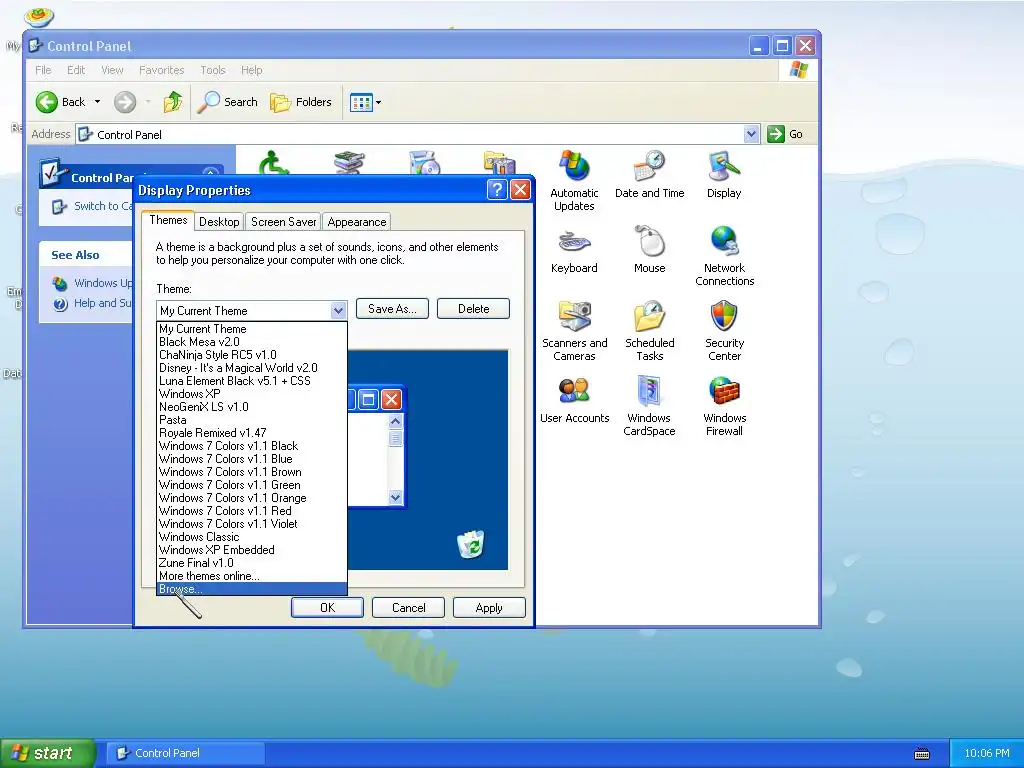Screen dimensions: 1024x768
Task: Click the Help and Support icon in See Also
Action: [x=60, y=304]
